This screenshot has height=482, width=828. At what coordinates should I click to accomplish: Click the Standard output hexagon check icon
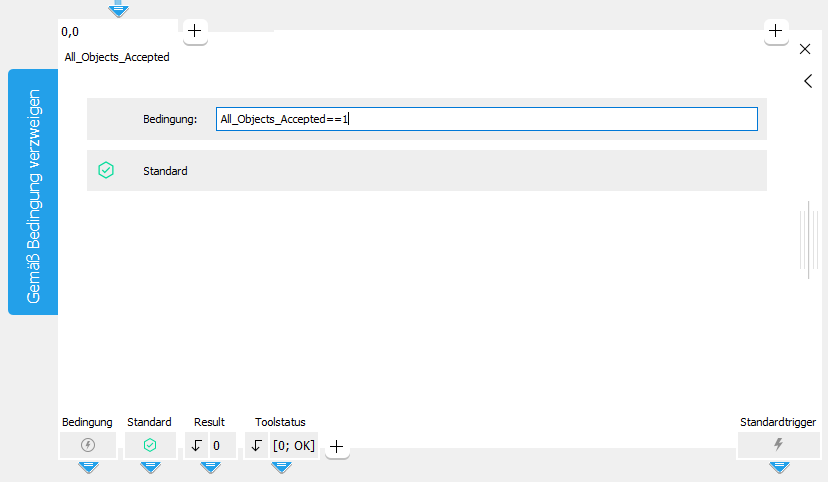(x=150, y=445)
